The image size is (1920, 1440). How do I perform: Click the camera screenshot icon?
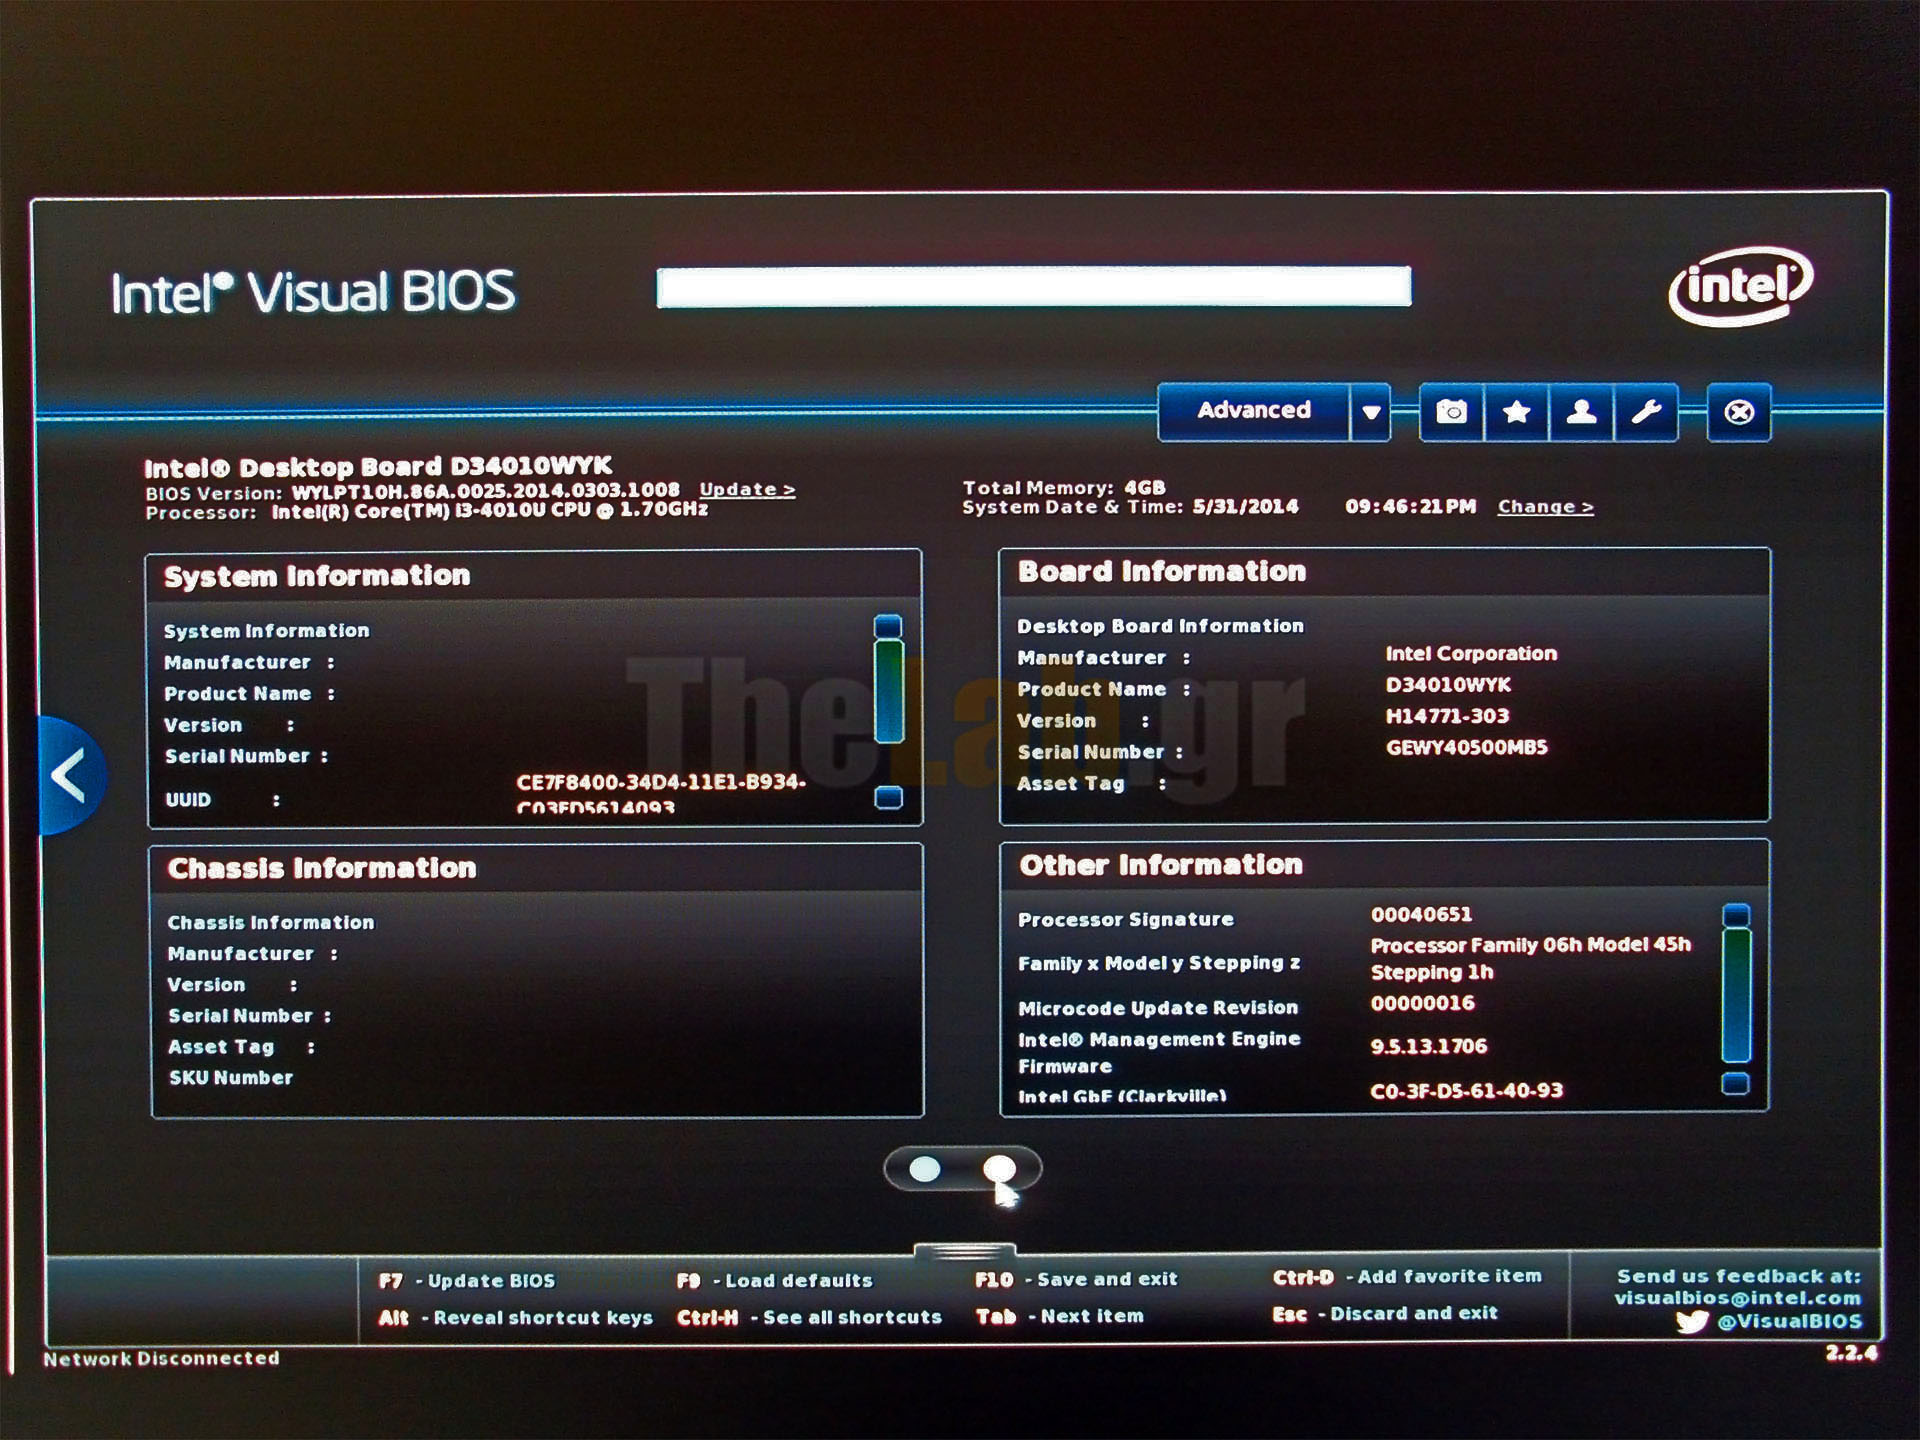coord(1451,412)
